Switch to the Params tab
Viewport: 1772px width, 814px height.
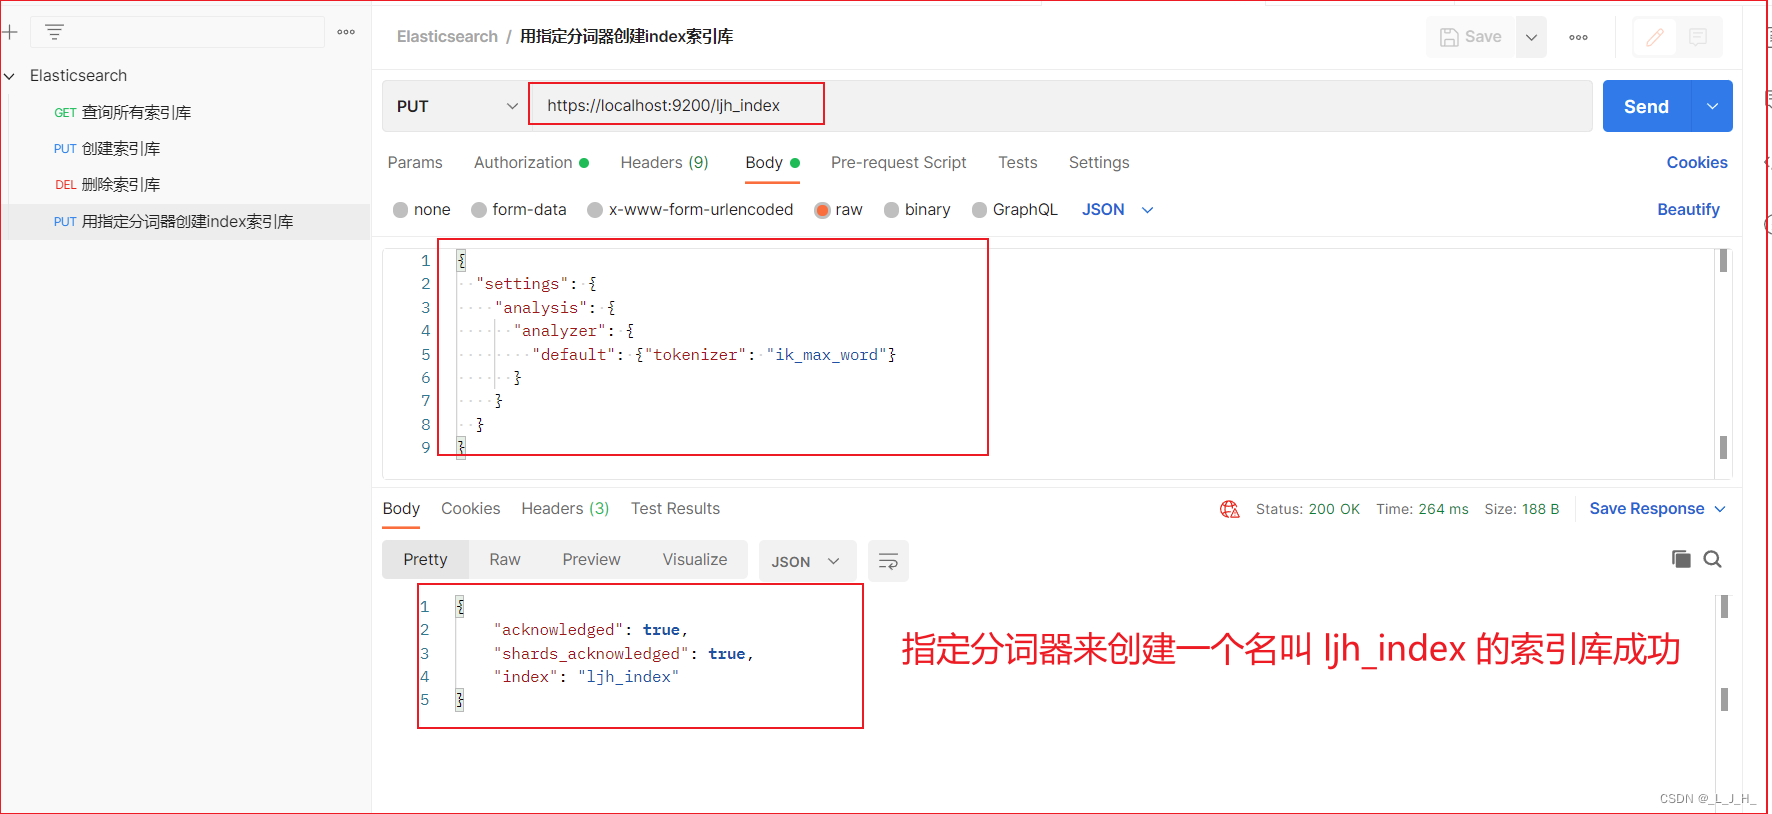tap(415, 162)
